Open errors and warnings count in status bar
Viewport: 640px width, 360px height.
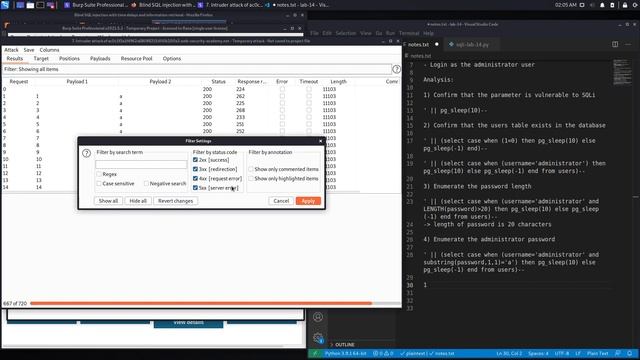[x=383, y=353]
